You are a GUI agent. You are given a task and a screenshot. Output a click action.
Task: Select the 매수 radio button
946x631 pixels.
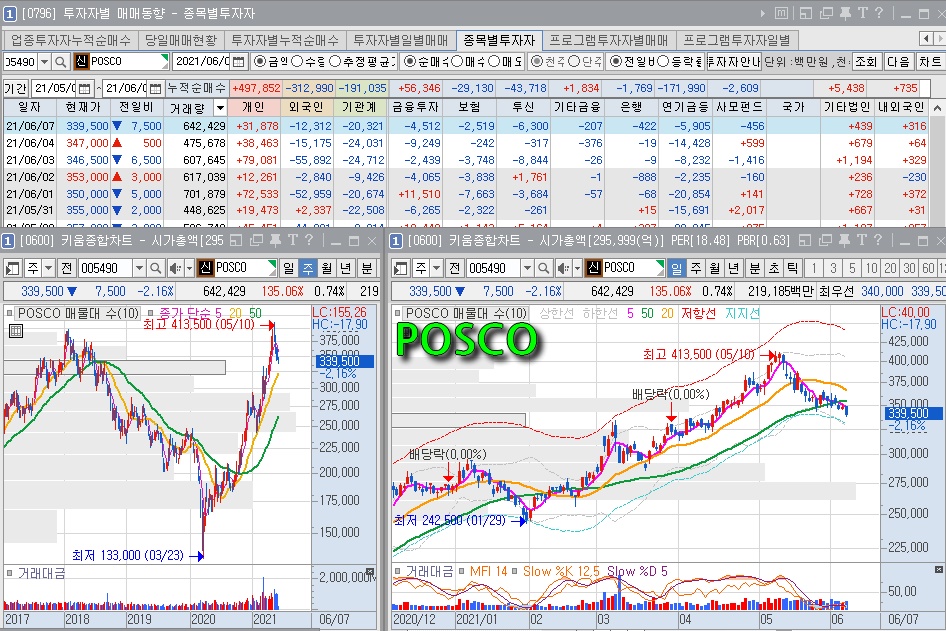(457, 62)
